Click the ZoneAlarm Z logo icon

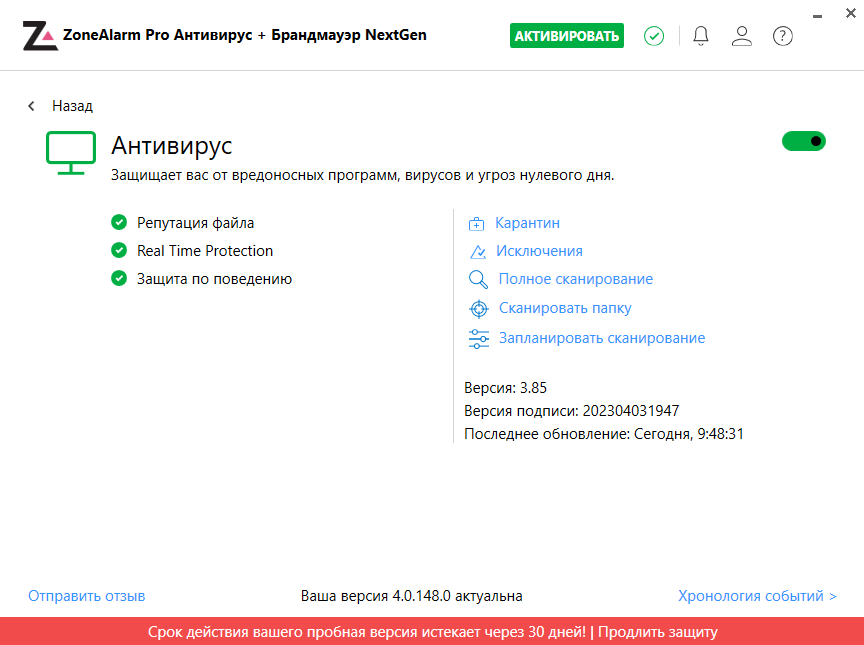click(x=40, y=36)
